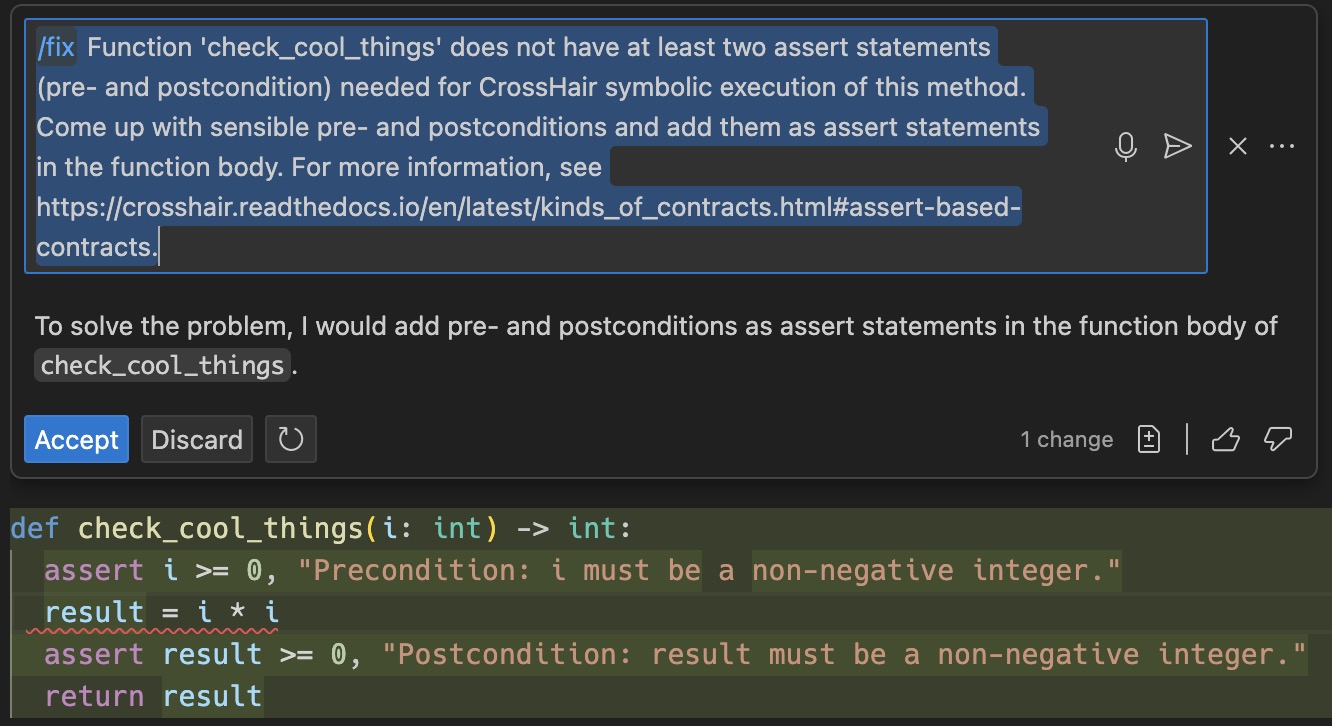The height and width of the screenshot is (726, 1332).
Task: Mark response unhelpful with thumbs down
Action: pos(1279,439)
